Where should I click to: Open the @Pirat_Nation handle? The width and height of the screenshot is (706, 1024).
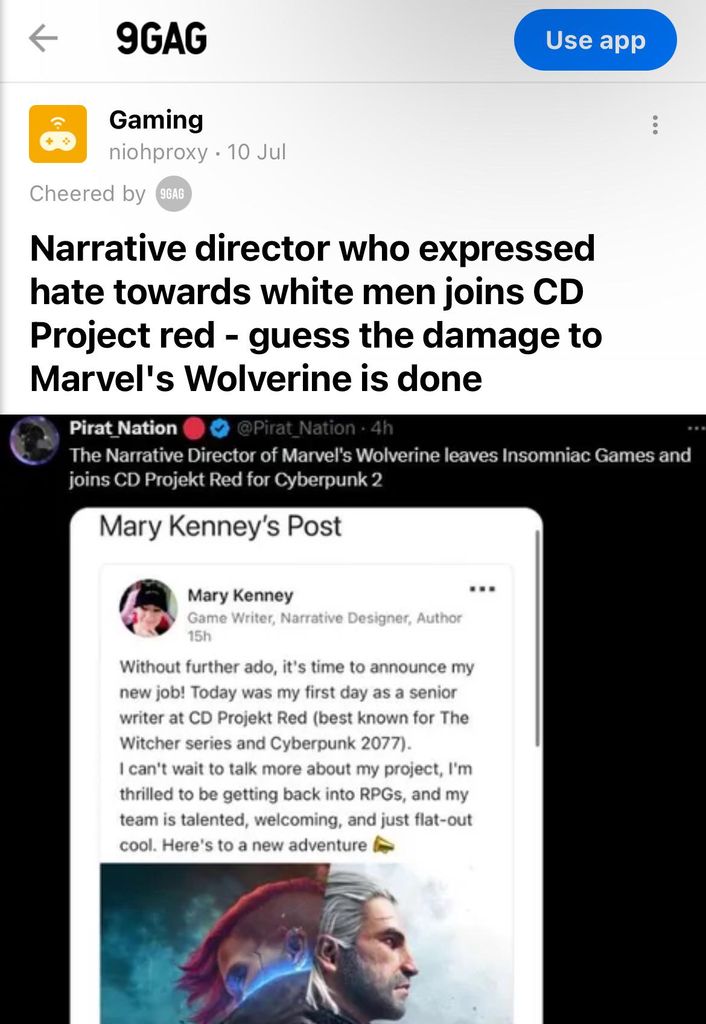tap(295, 428)
